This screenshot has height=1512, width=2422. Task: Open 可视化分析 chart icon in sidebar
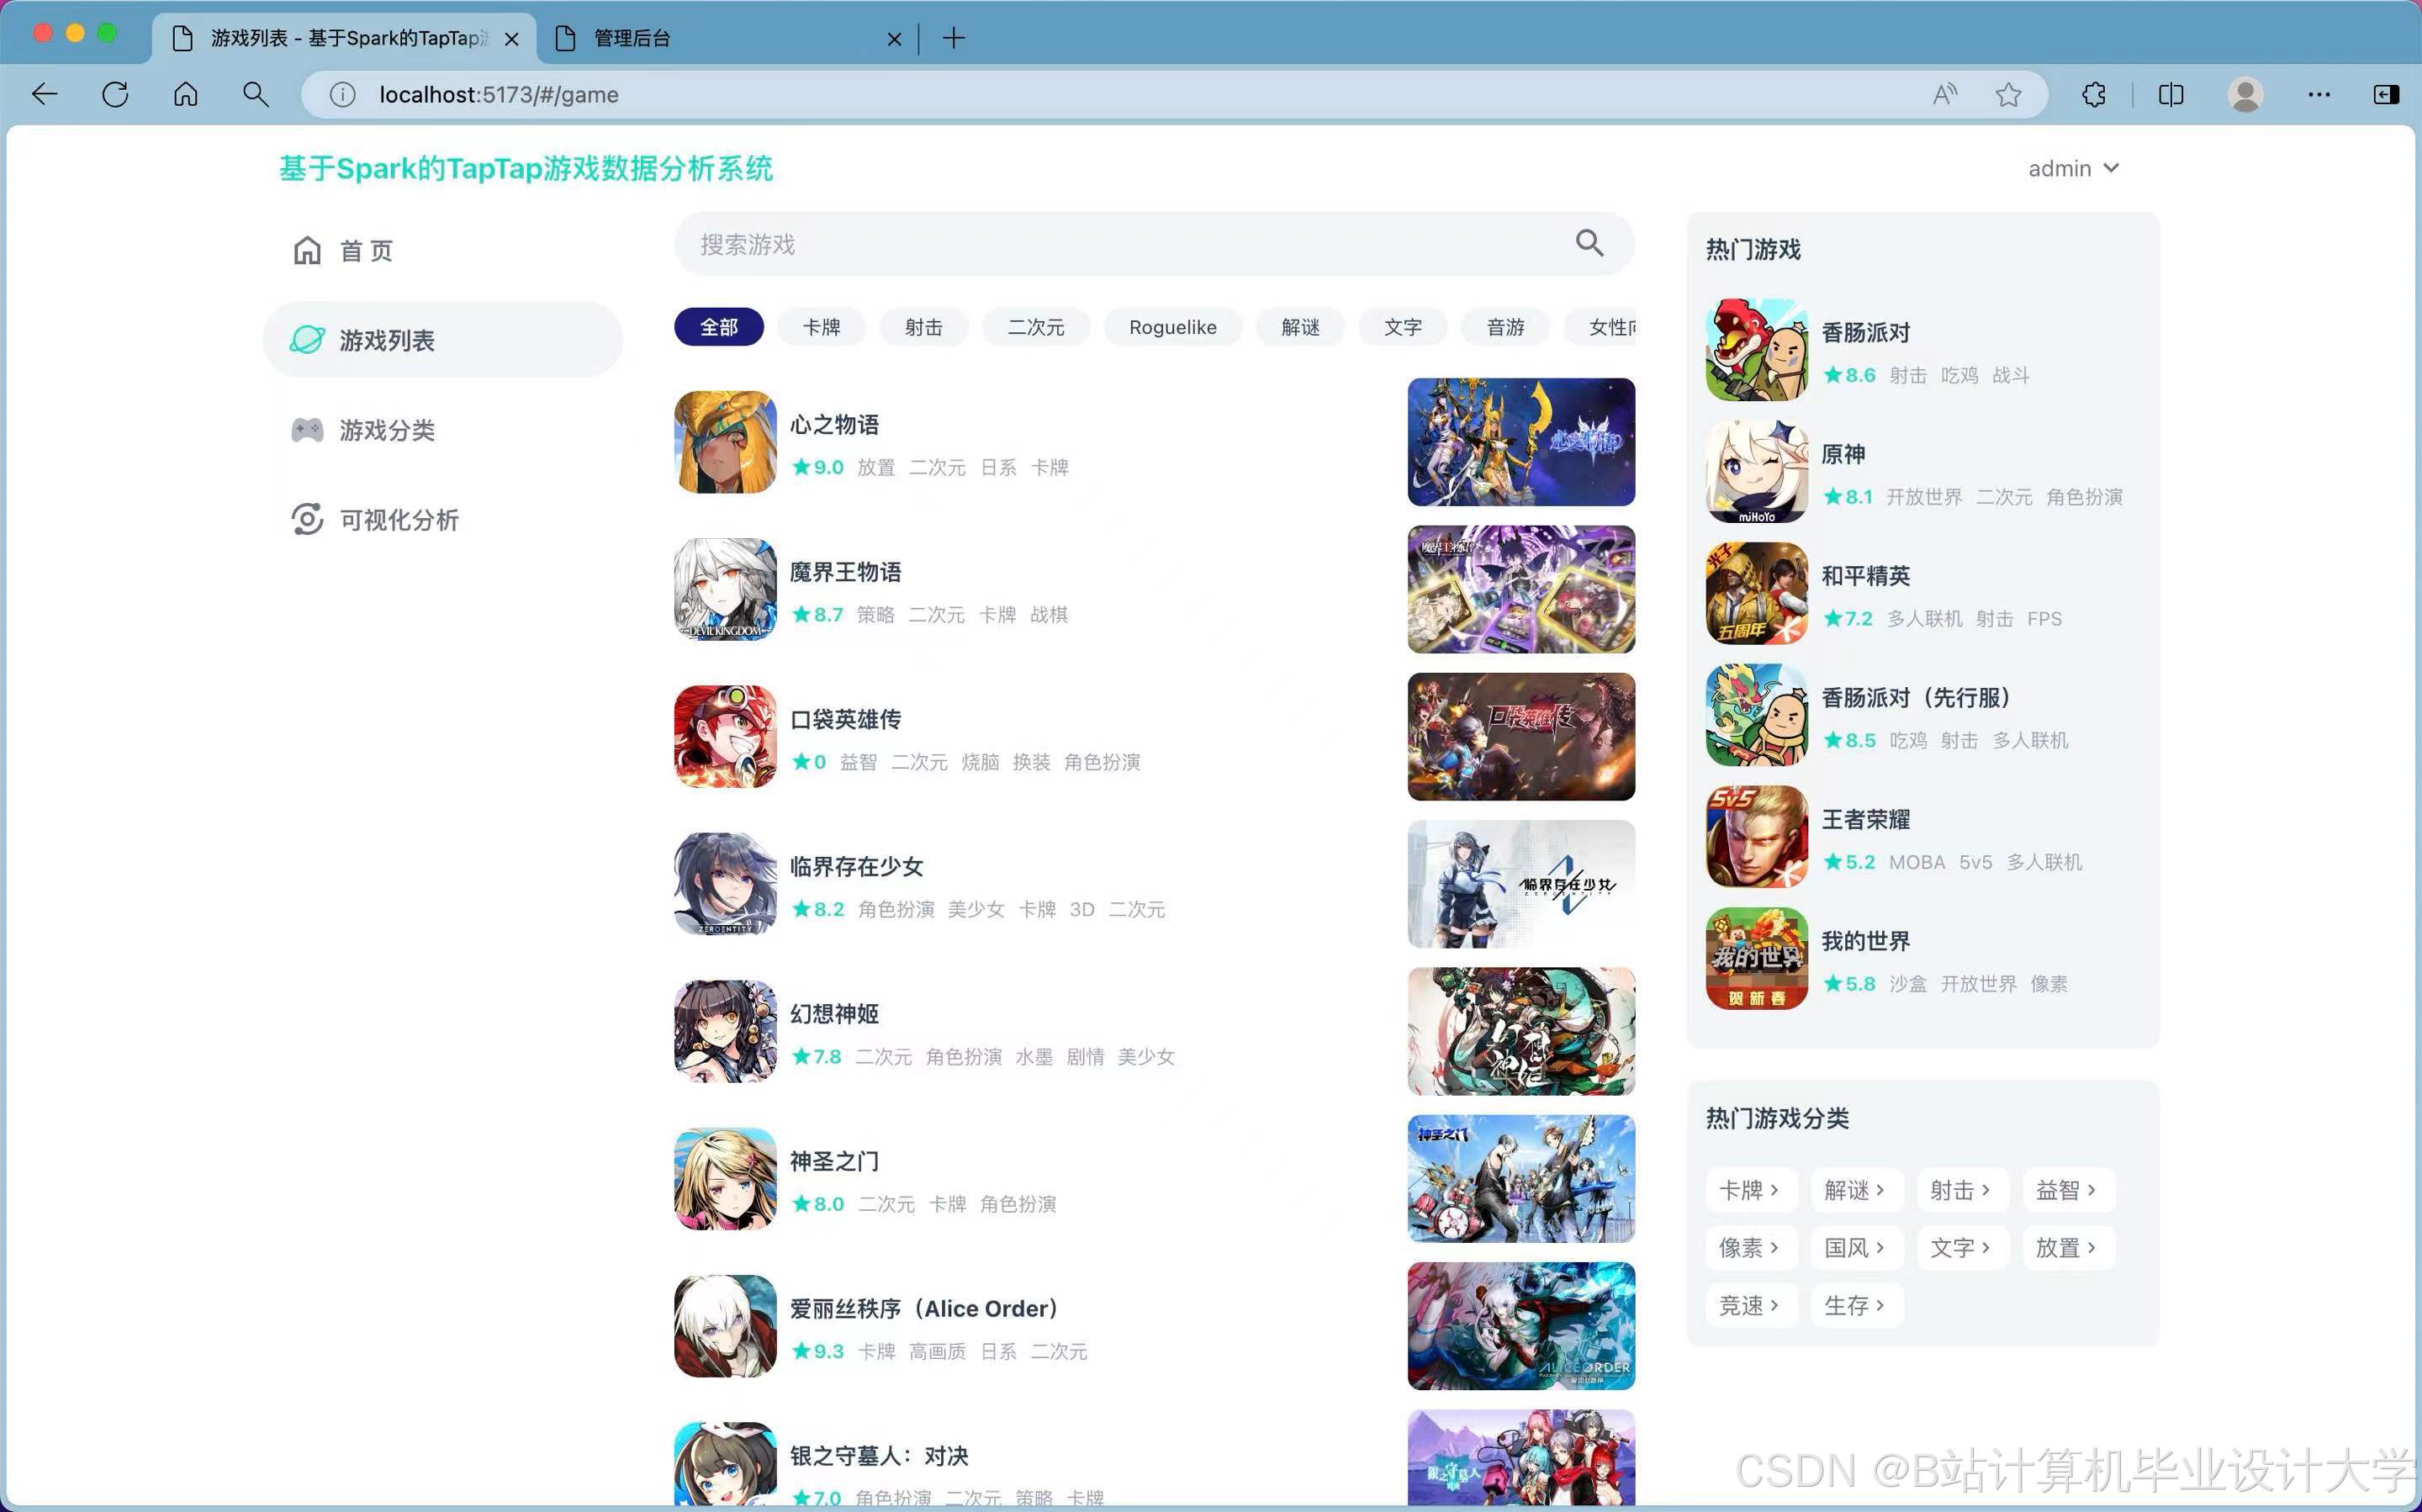[307, 519]
